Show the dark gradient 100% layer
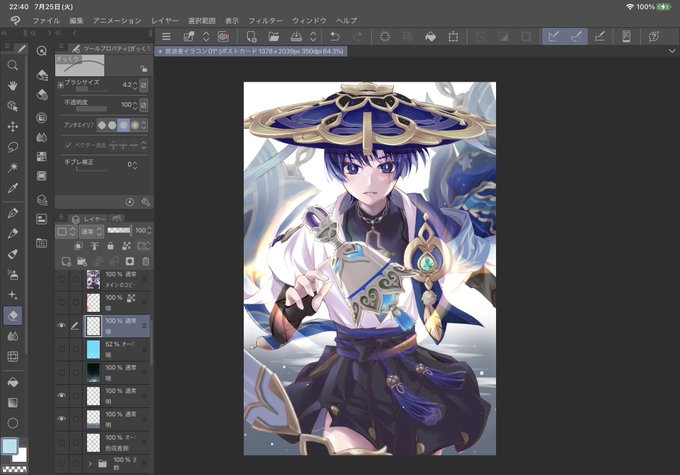 (x=62, y=372)
